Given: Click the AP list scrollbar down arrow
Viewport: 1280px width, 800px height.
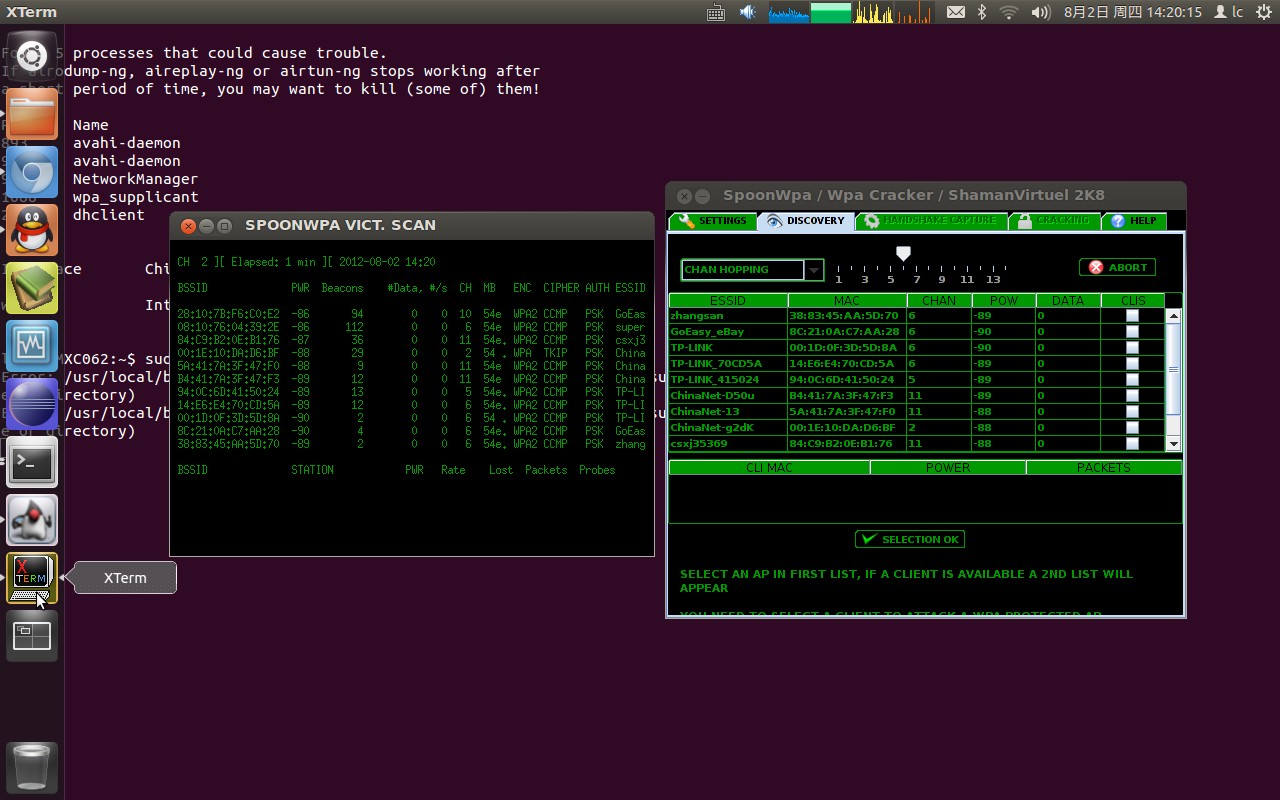Looking at the screenshot, I should (x=1174, y=444).
